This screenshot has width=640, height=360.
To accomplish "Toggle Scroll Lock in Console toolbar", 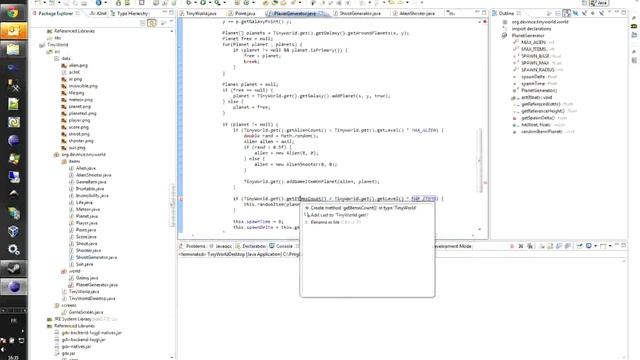I will point(550,246).
